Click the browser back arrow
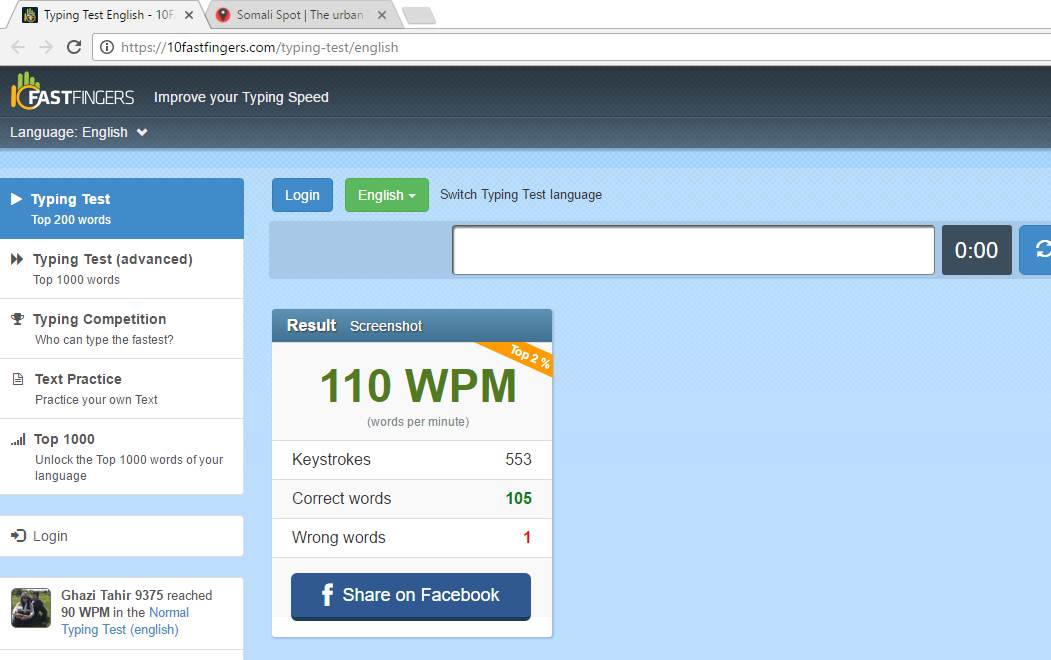The width and height of the screenshot is (1051, 660). click(x=18, y=47)
